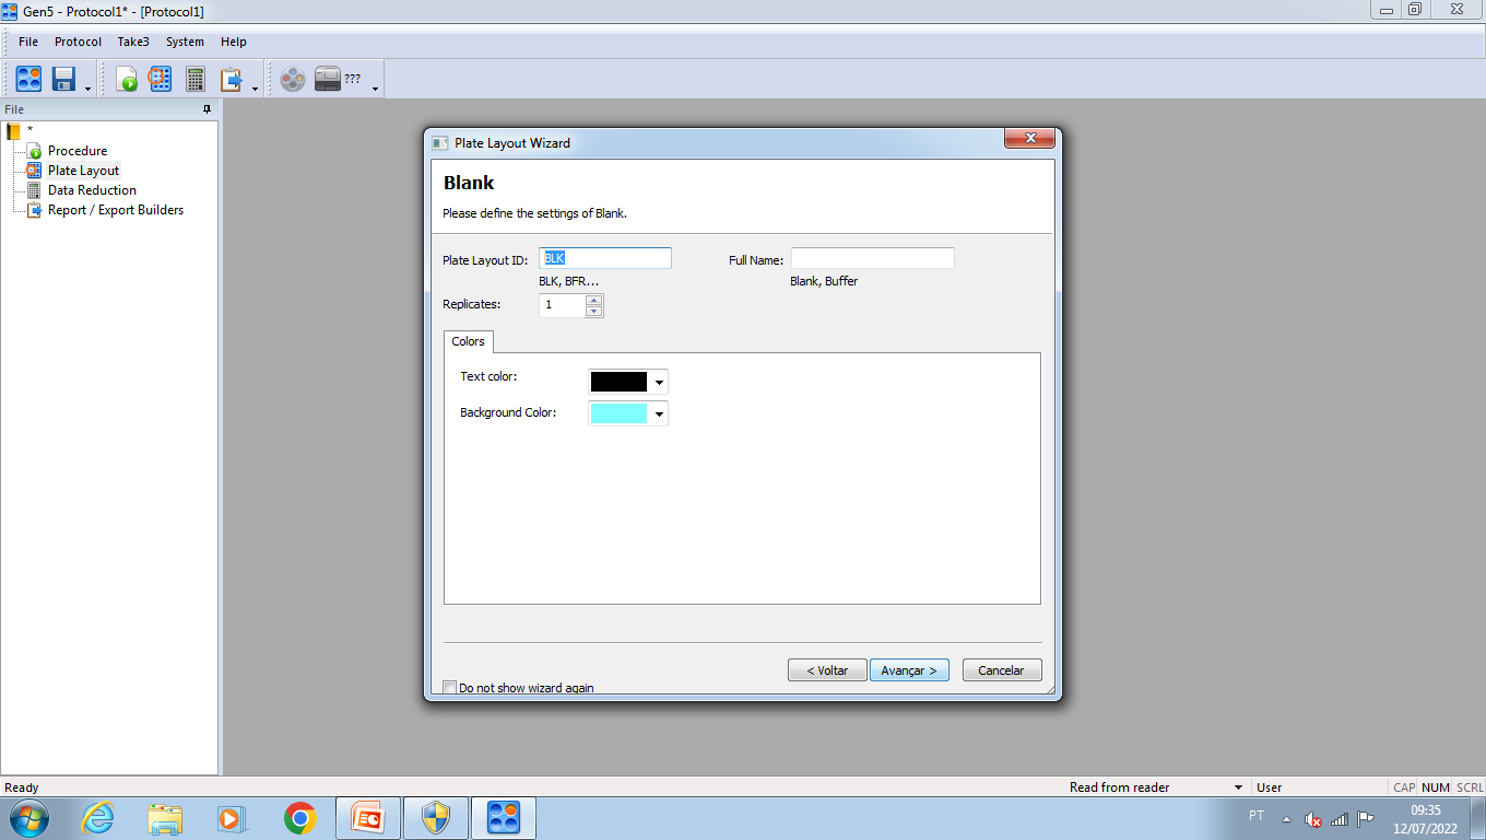
Task: Select Report / Export Builders in the tree
Action: pyautogui.click(x=116, y=210)
